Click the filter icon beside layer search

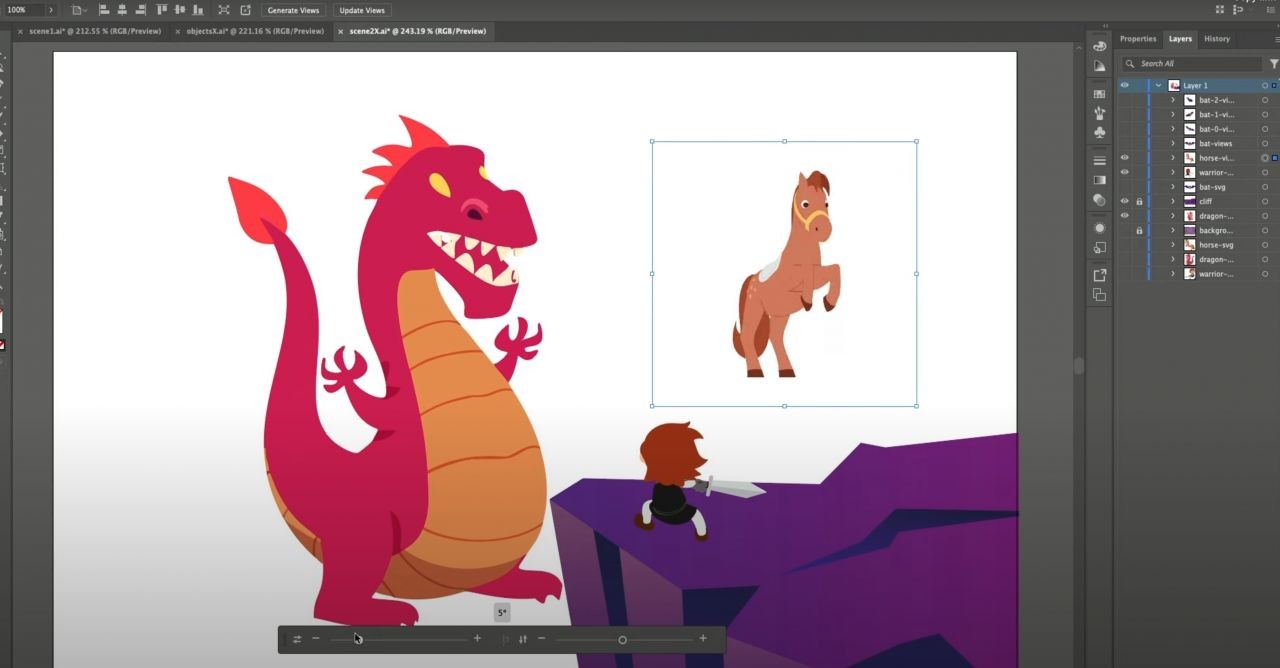point(1273,64)
